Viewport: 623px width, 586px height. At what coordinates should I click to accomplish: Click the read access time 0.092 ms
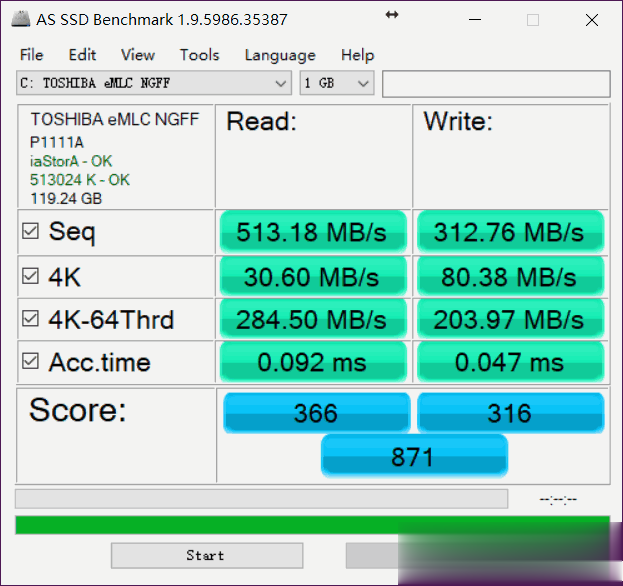[313, 362]
